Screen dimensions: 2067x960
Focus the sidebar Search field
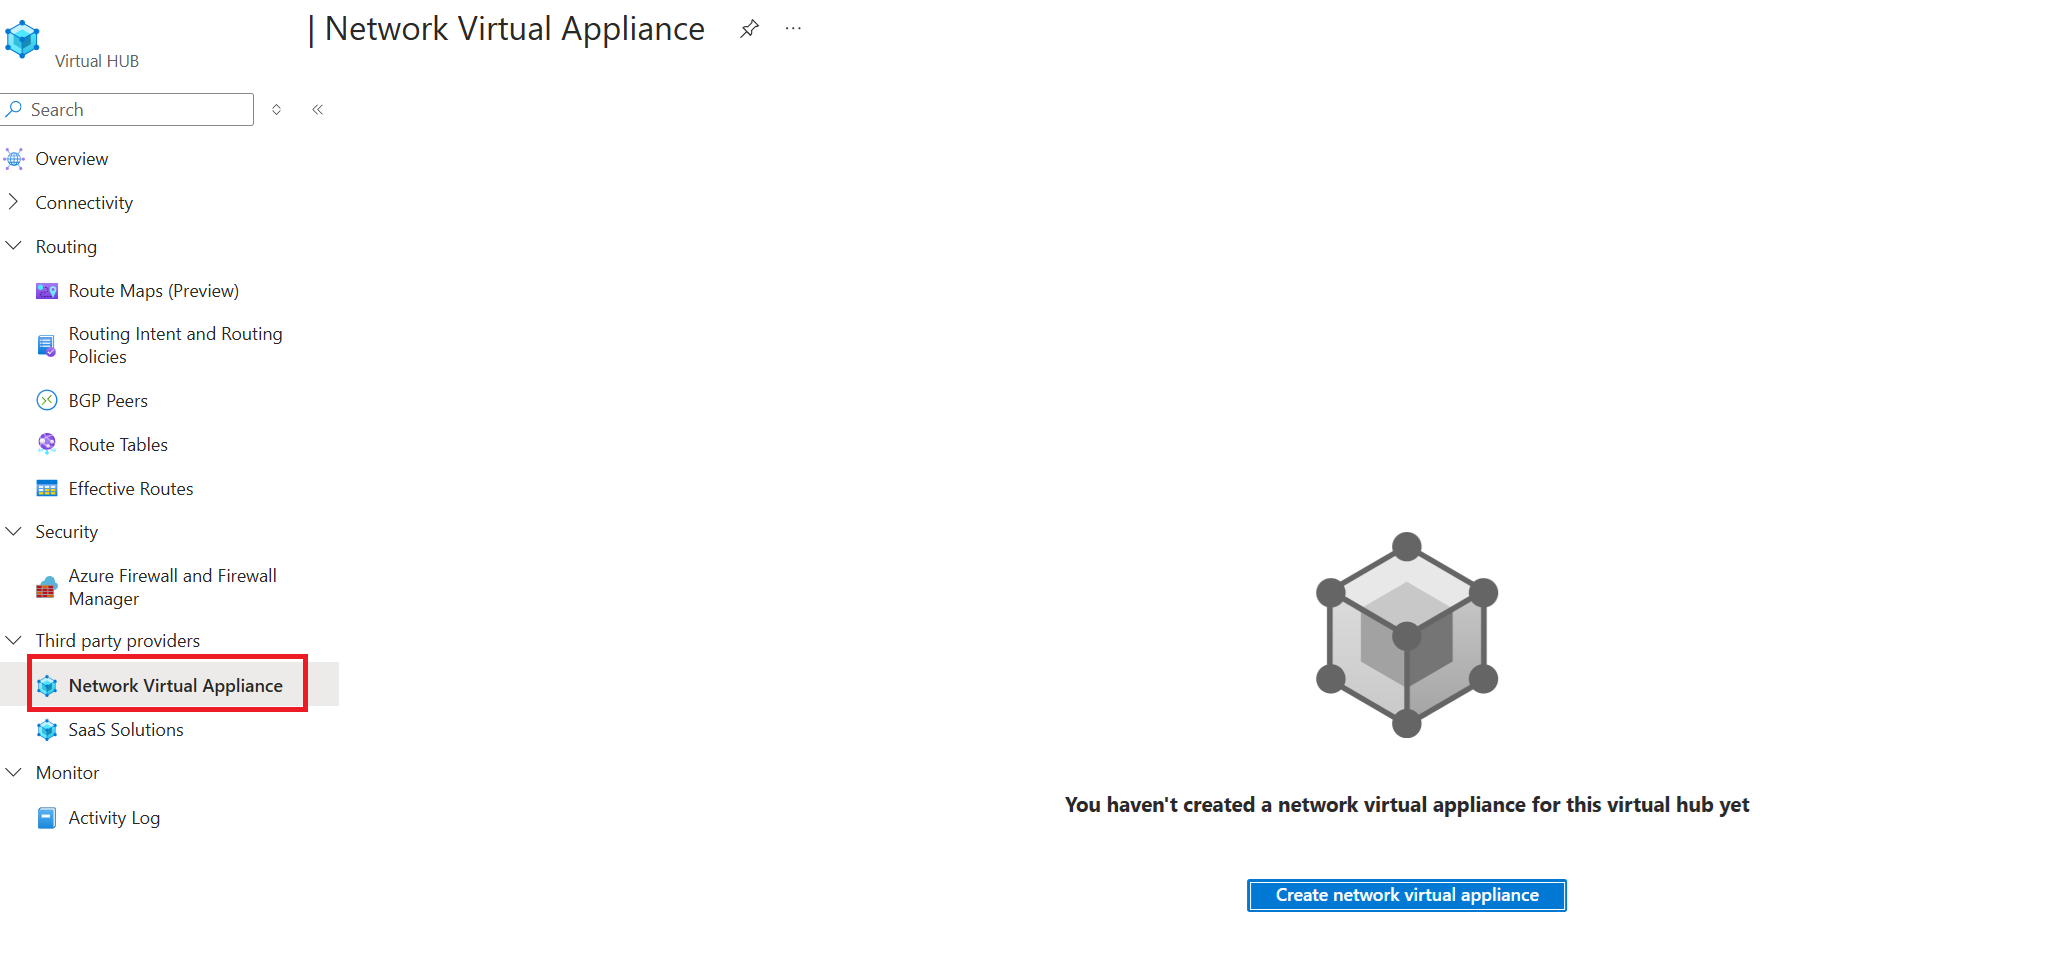coord(129,110)
